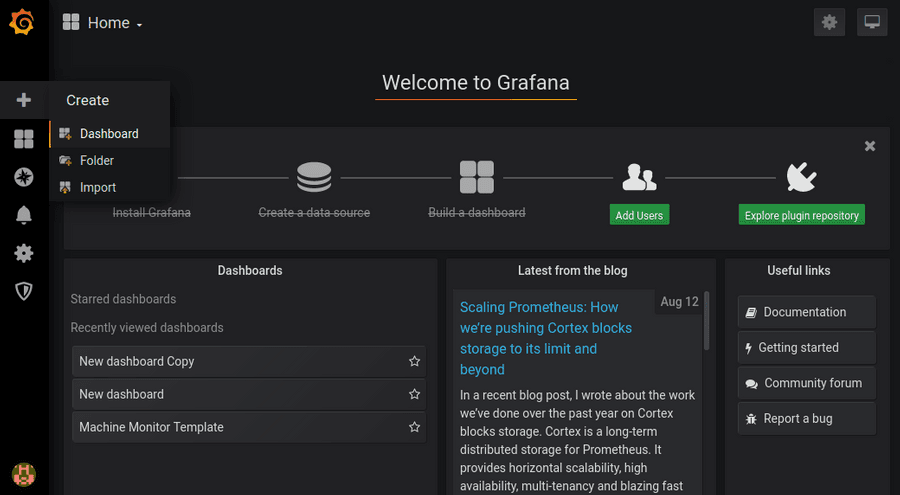
Task: Cycle view mode with the monitor icon
Action: pos(872,22)
